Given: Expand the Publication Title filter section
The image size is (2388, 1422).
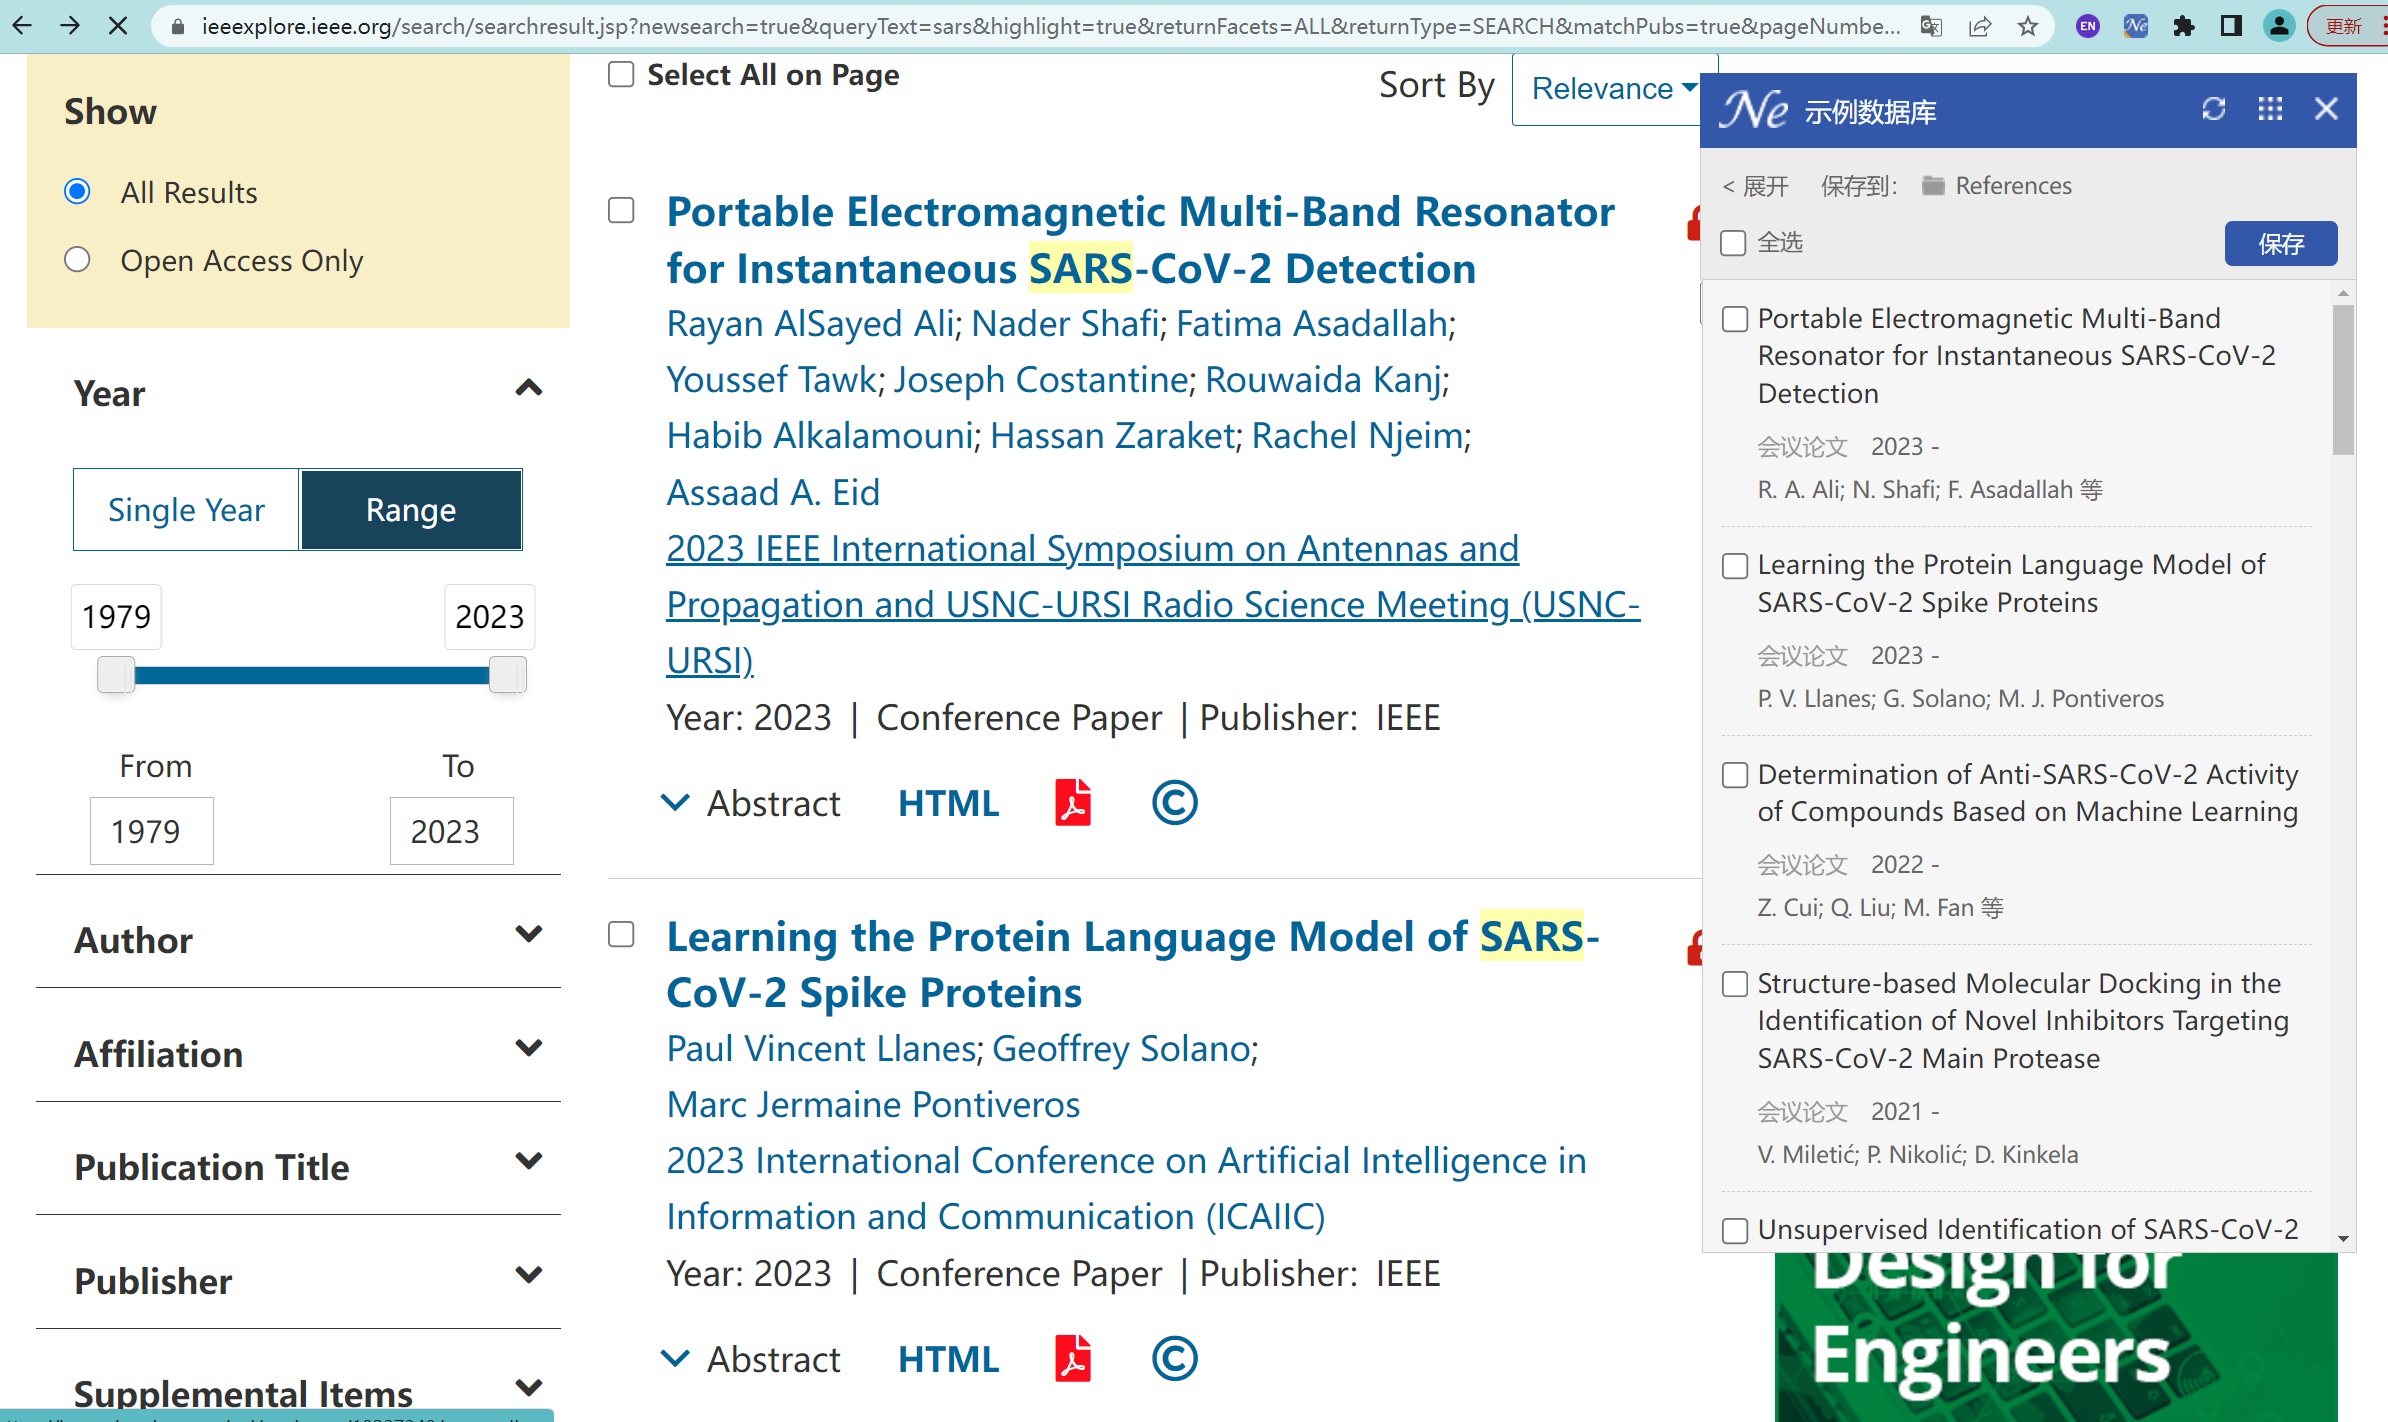Looking at the screenshot, I should pyautogui.click(x=528, y=1161).
